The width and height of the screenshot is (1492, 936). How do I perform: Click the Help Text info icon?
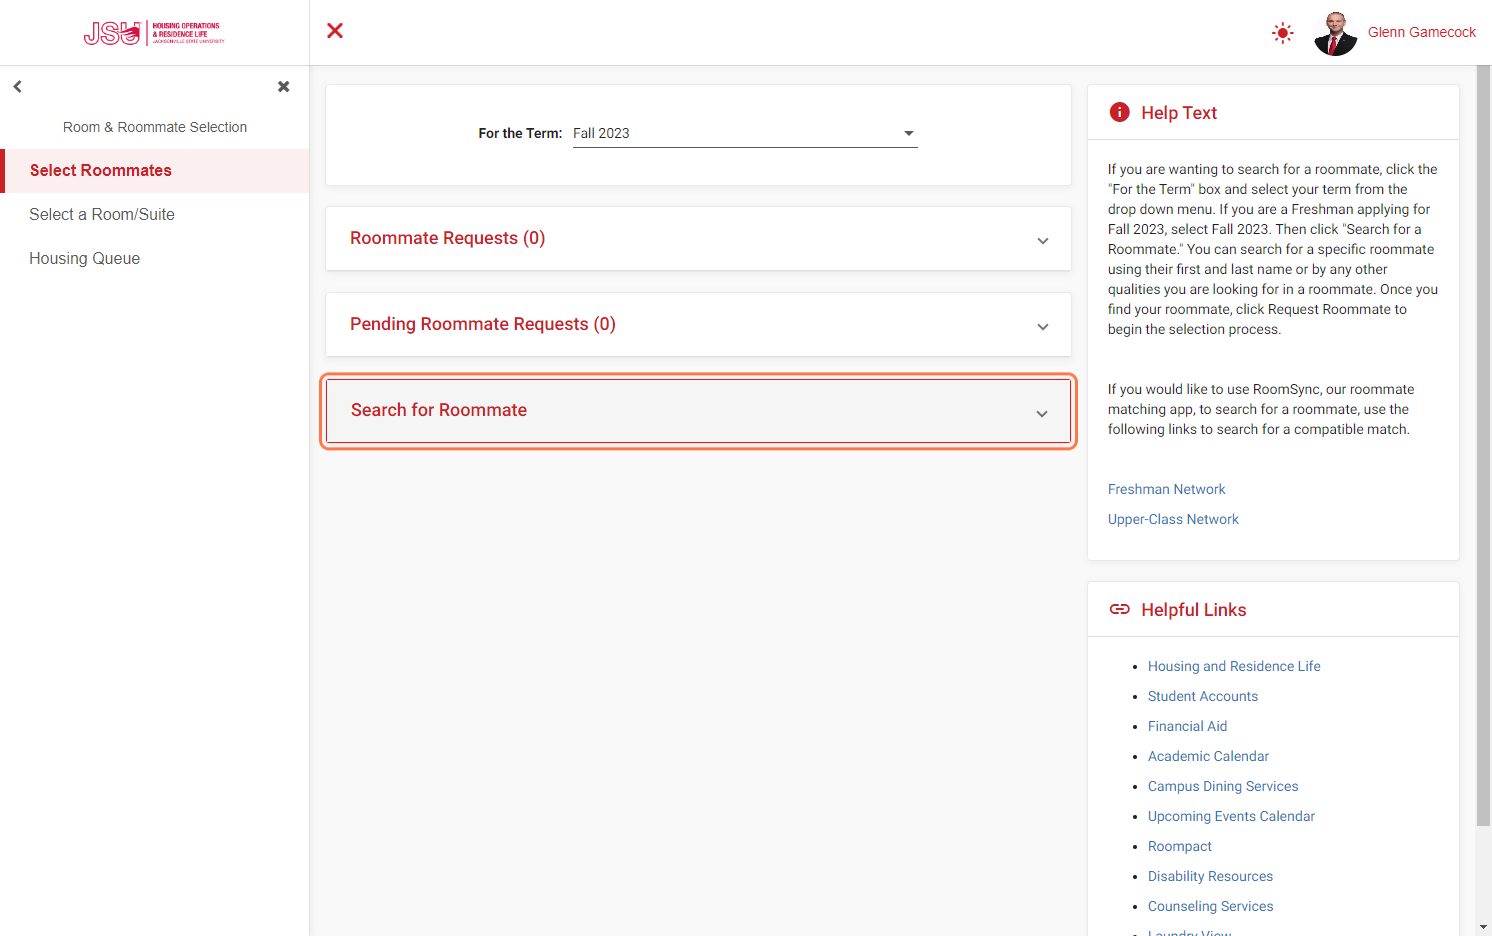[x=1120, y=112]
